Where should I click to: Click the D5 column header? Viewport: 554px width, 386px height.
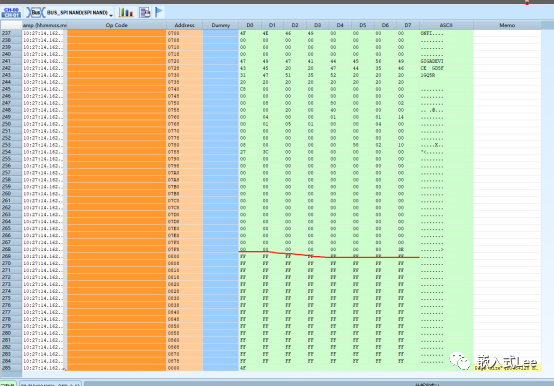click(363, 25)
